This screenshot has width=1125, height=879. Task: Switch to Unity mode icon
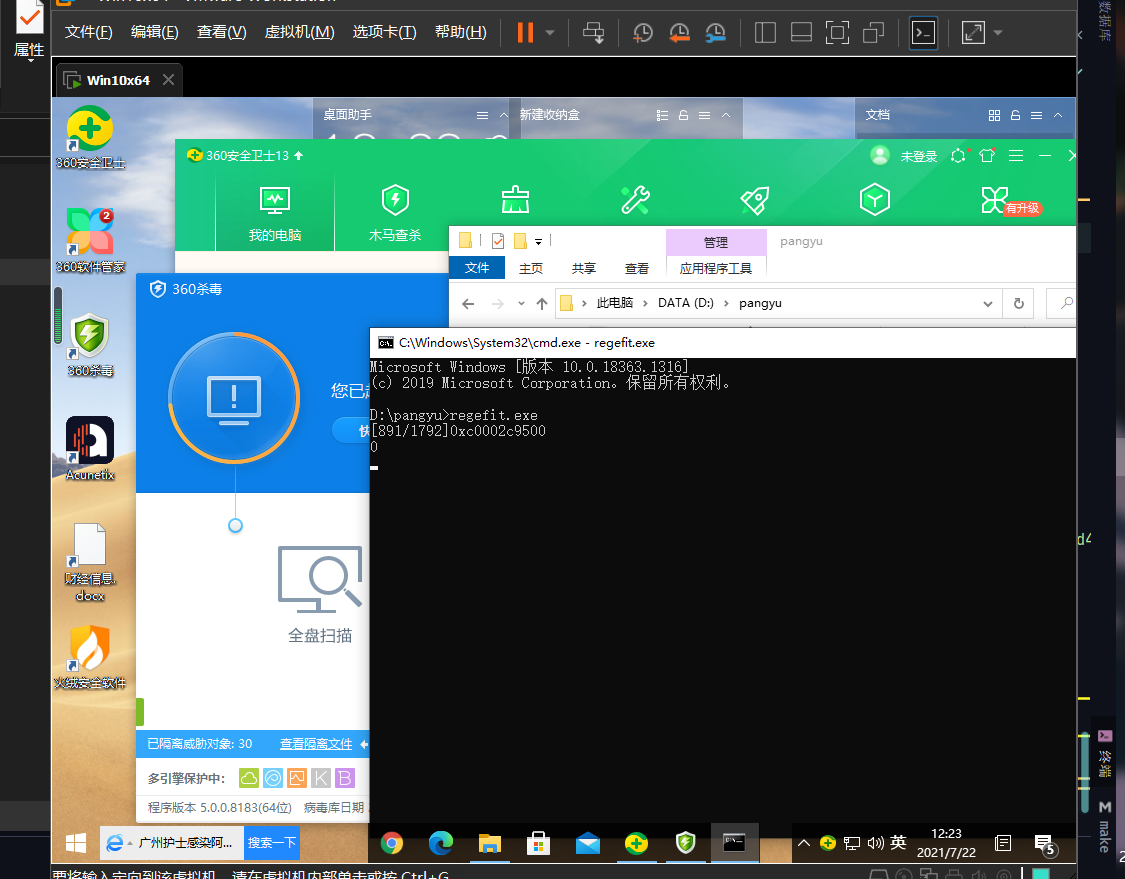(873, 32)
